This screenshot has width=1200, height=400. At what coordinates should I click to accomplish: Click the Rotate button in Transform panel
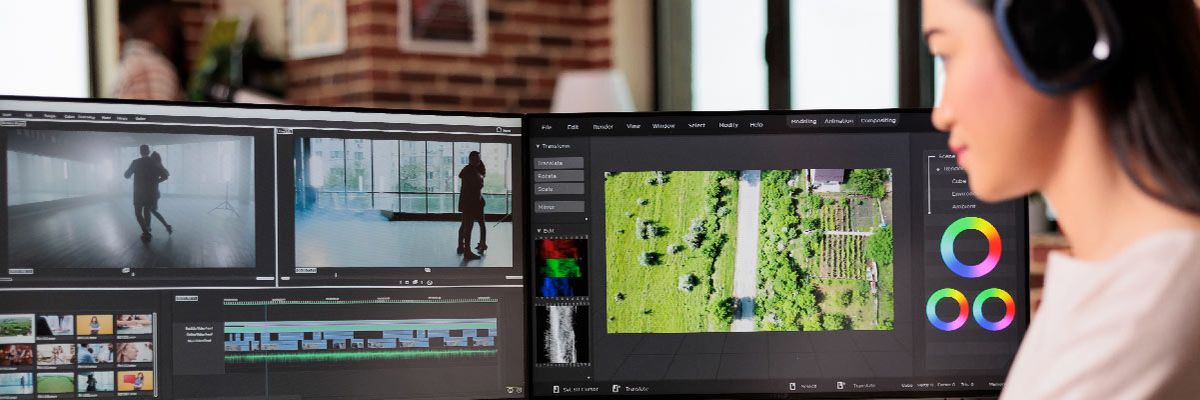point(559,175)
